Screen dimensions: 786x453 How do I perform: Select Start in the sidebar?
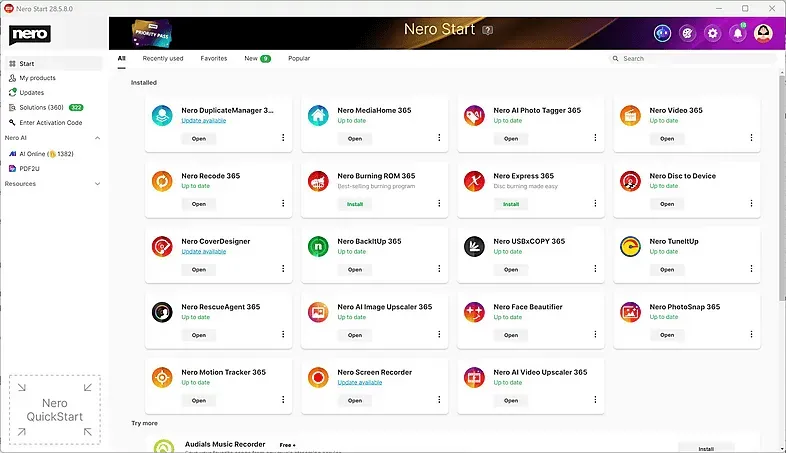pyautogui.click(x=54, y=64)
